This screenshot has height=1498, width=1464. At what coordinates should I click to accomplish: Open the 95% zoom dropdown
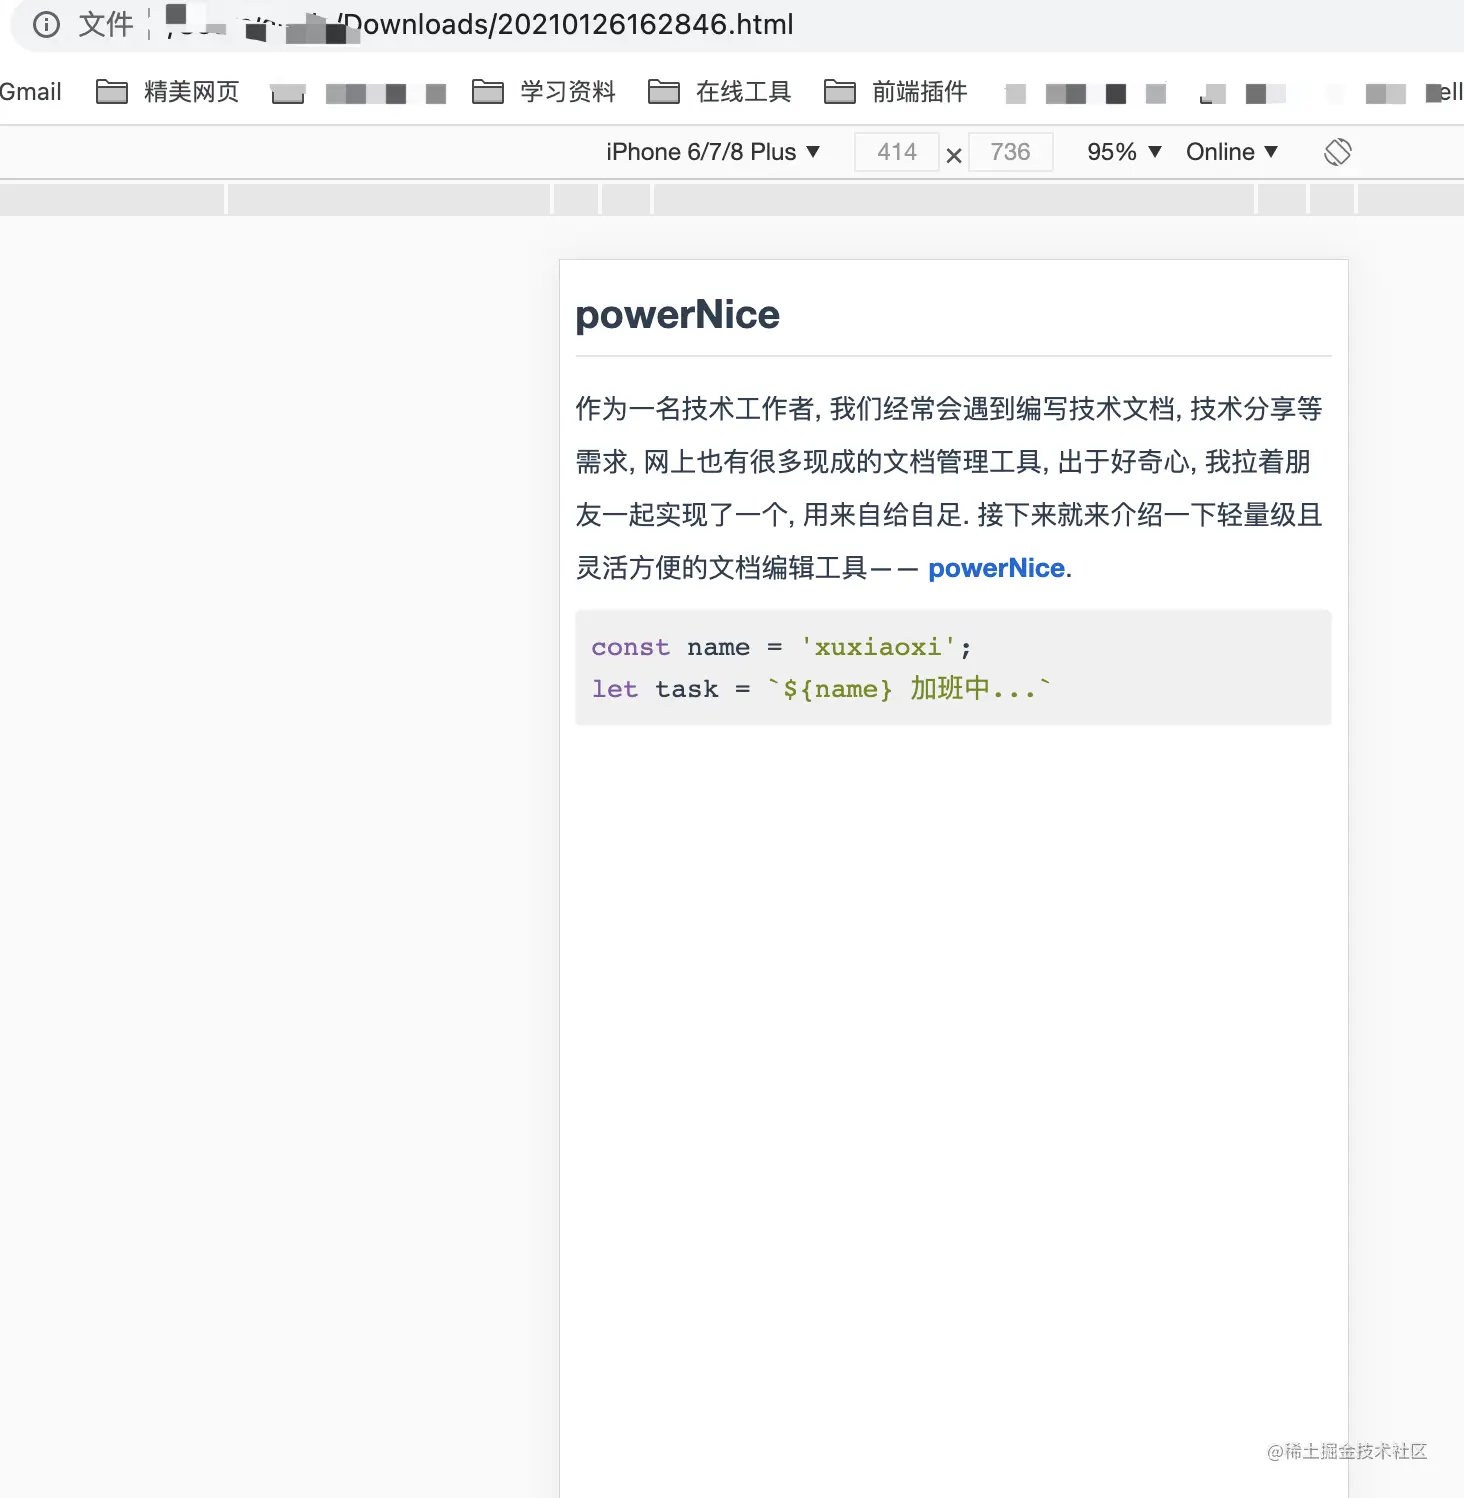tap(1124, 152)
